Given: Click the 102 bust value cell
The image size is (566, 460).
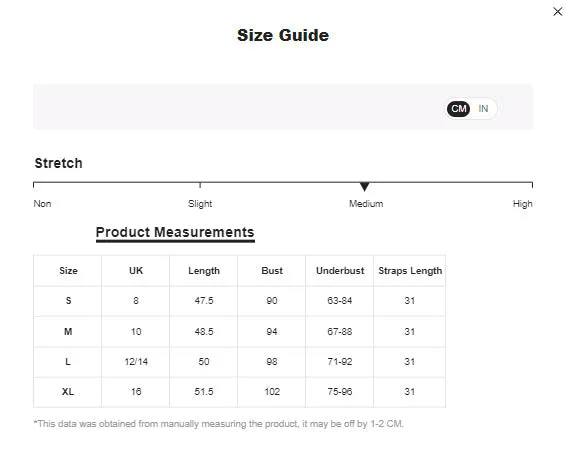Looking at the screenshot, I should click(272, 391).
